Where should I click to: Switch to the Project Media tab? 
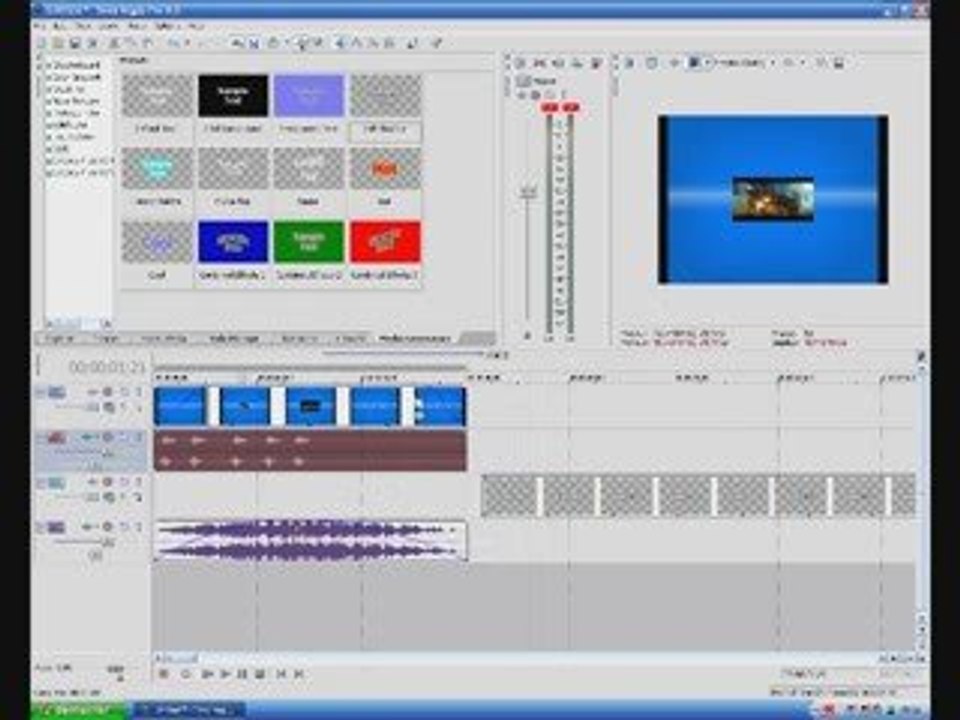164,339
